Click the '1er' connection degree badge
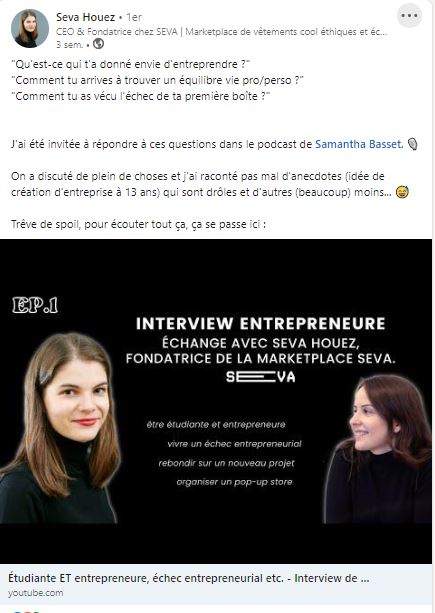 point(134,17)
